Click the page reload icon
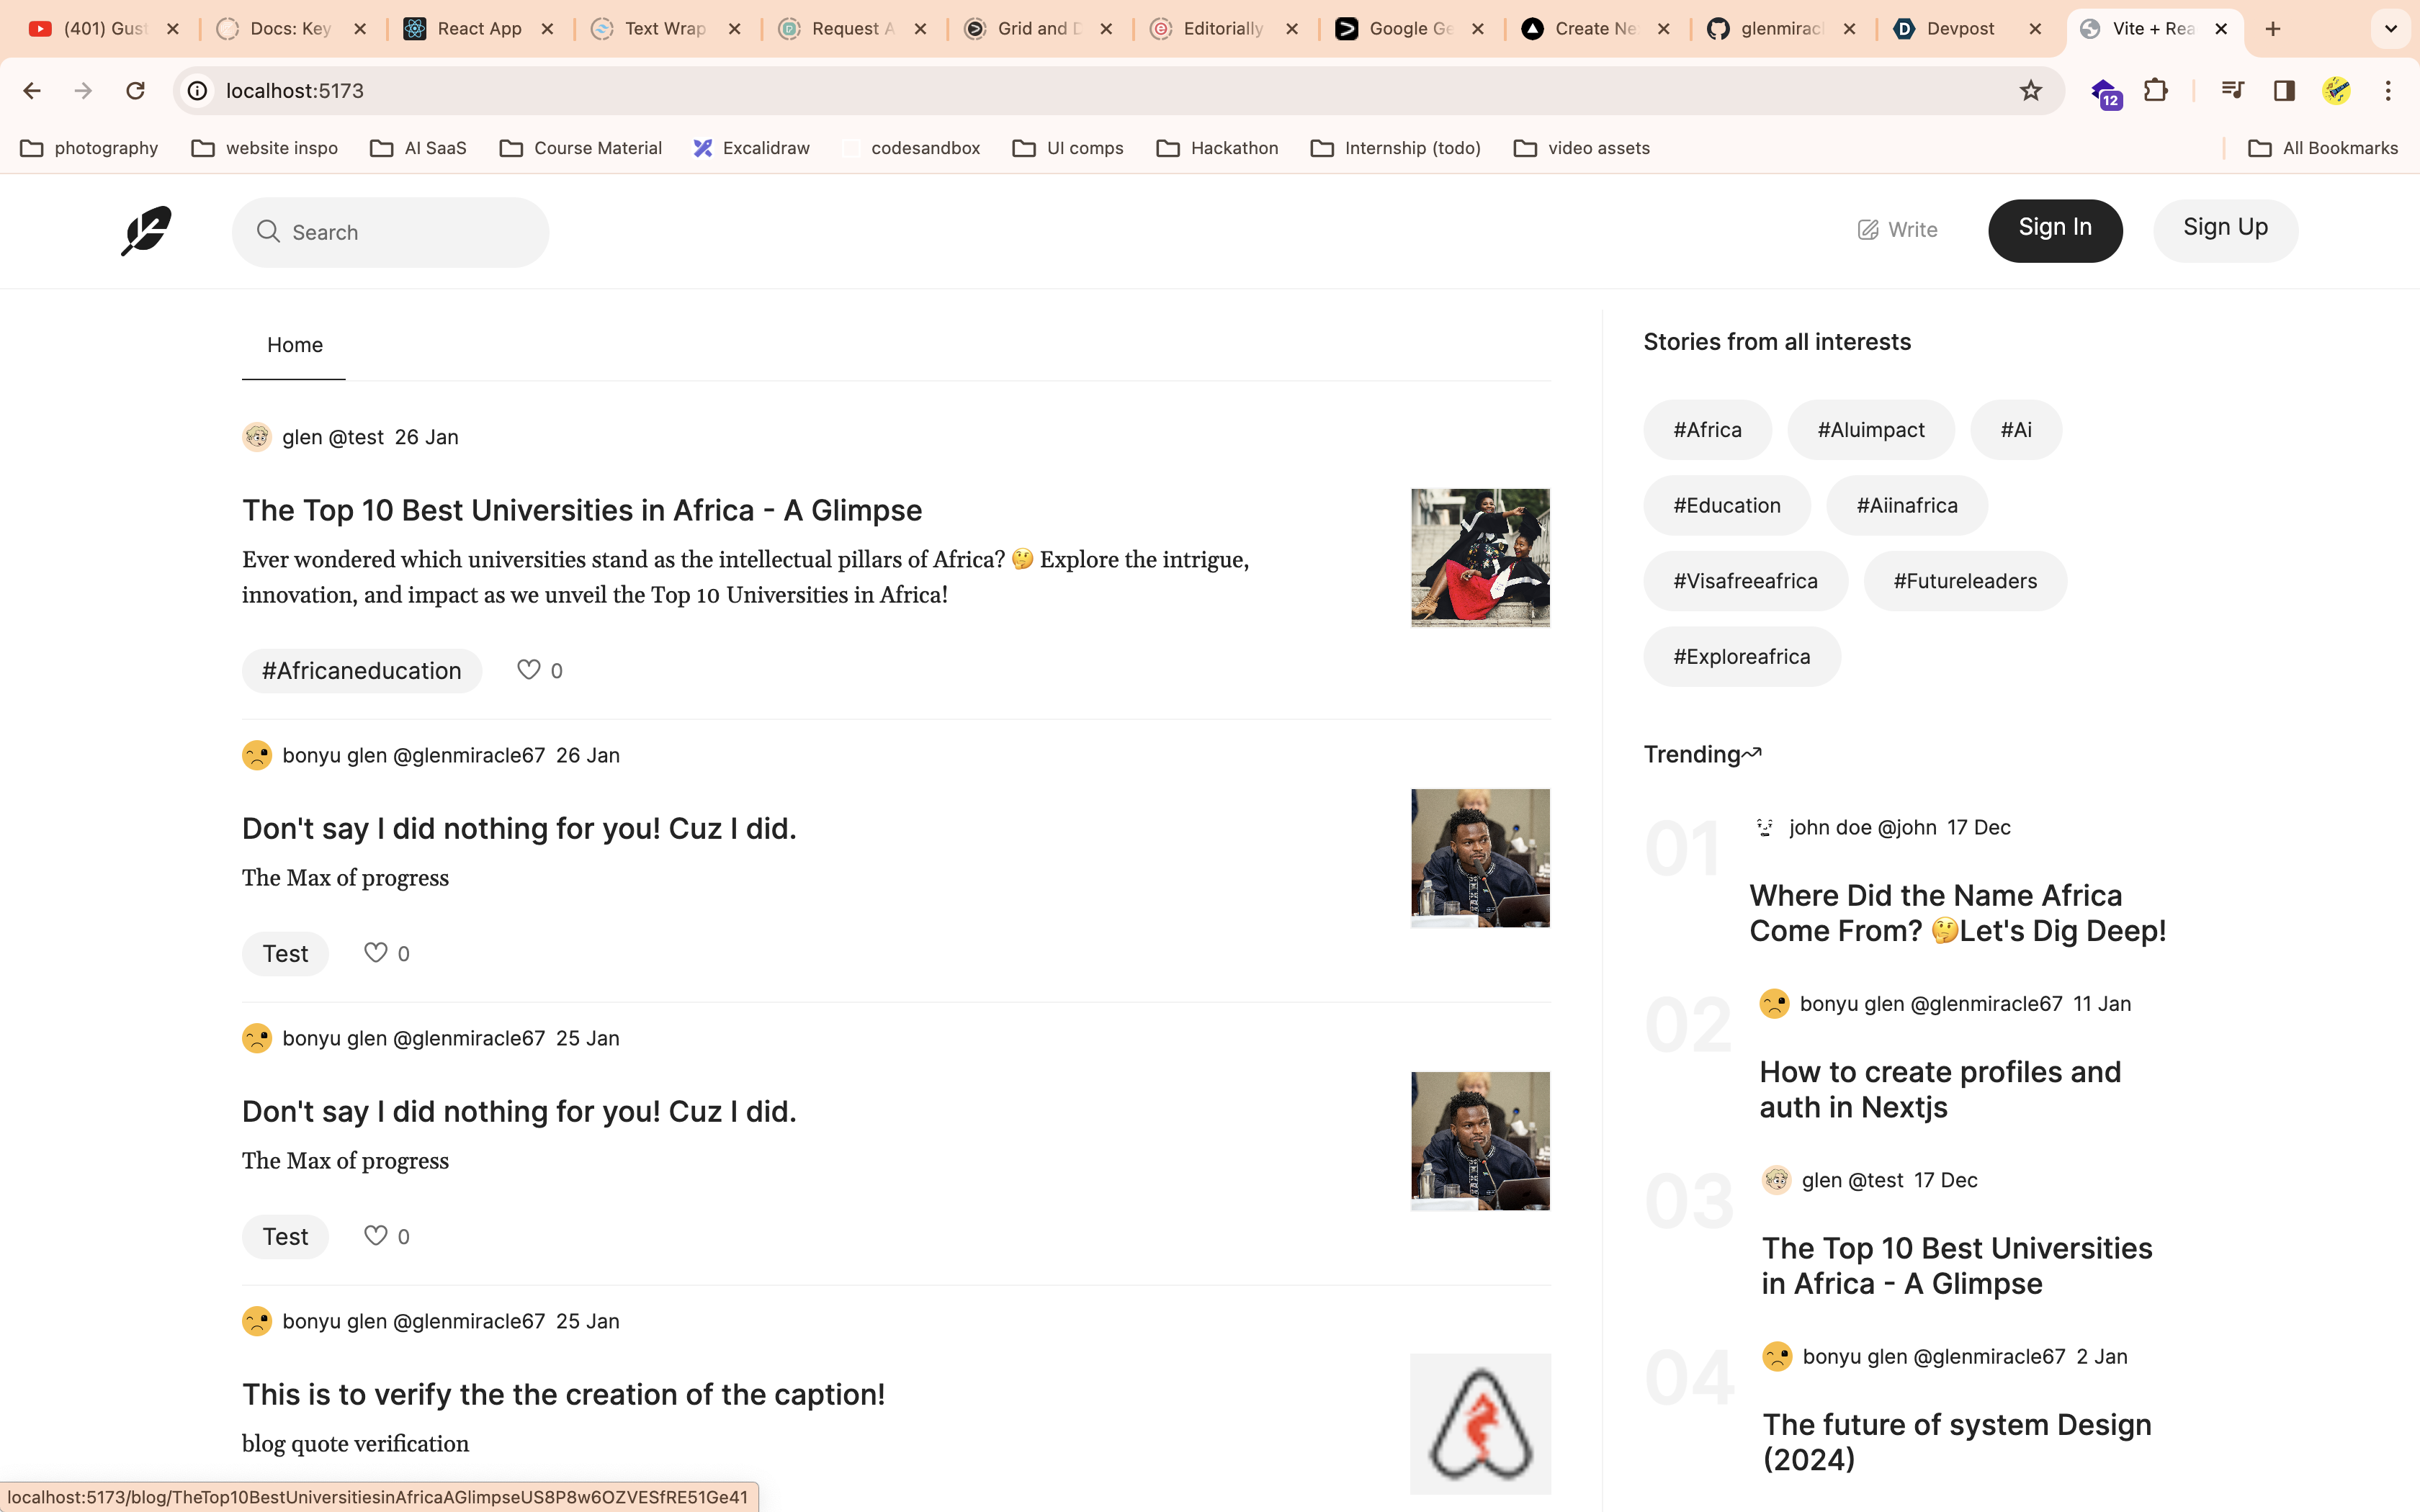The height and width of the screenshot is (1512, 2420). [135, 90]
